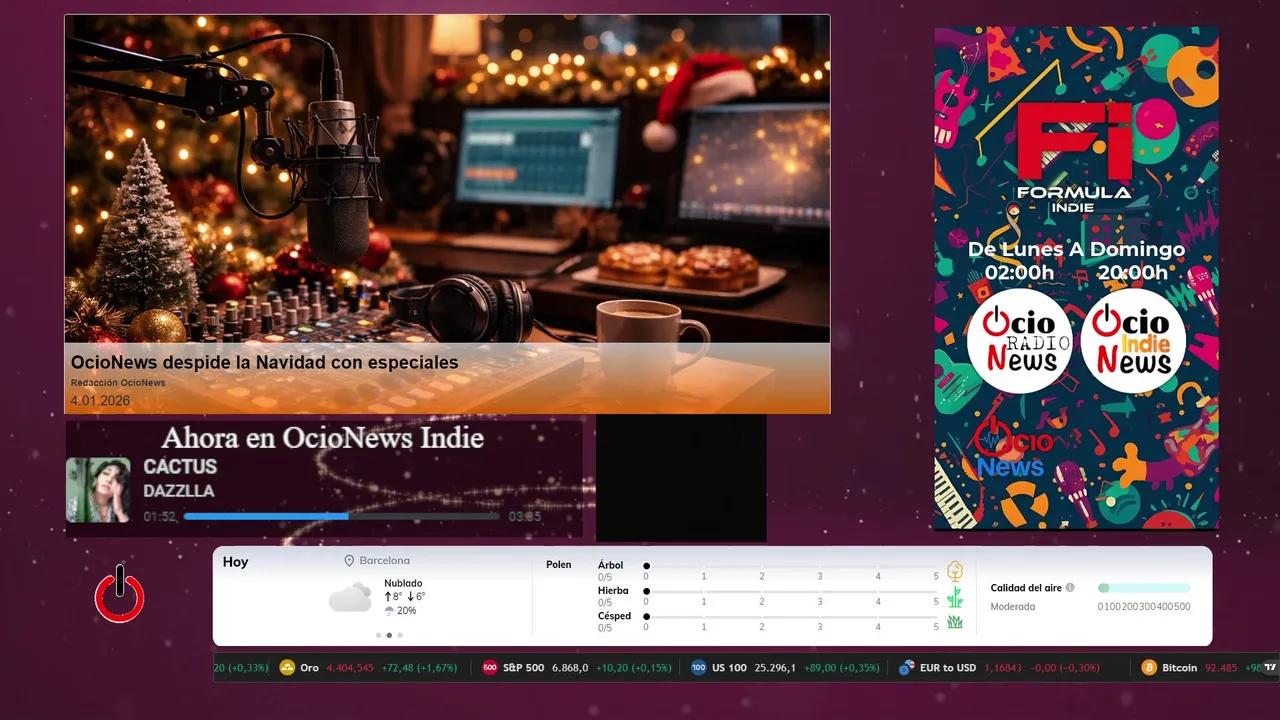The height and width of the screenshot is (720, 1280).
Task: Click the Oro change +72,48 (+1,67%)
Action: (x=419, y=667)
